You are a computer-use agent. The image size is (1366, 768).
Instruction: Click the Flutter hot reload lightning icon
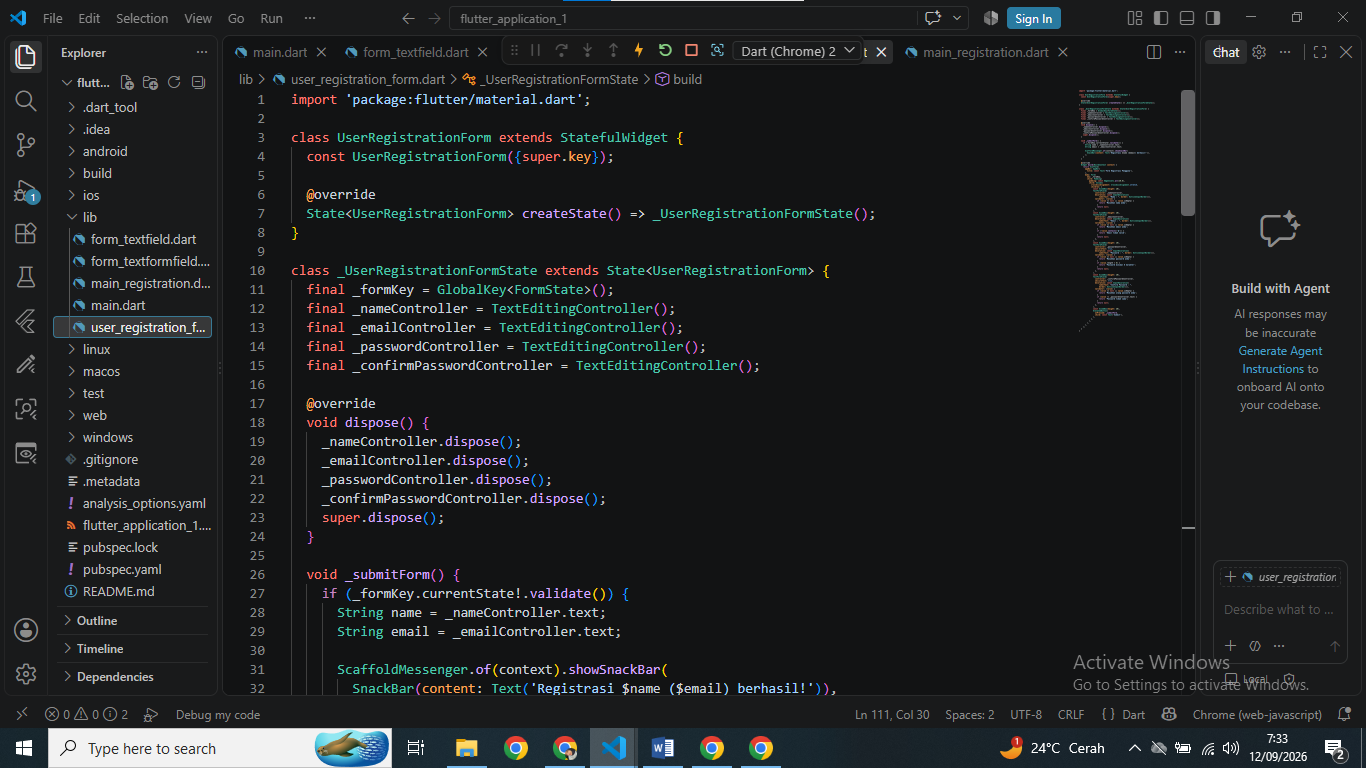pyautogui.click(x=639, y=50)
